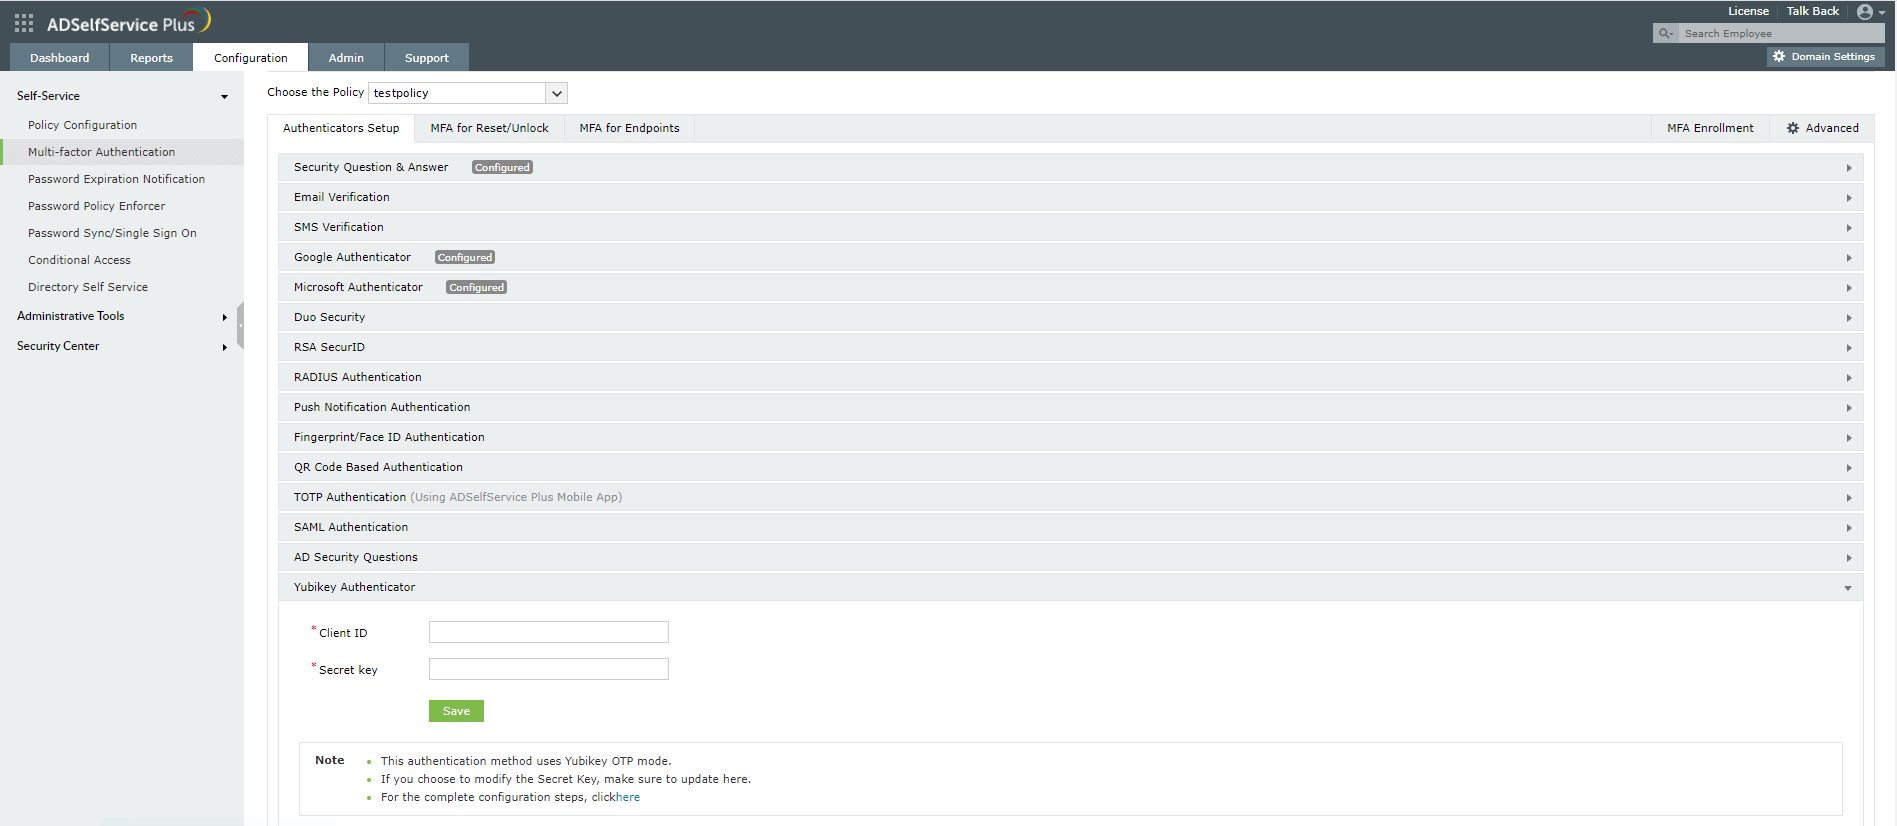1897x826 pixels.
Task: Expand SMS Verification row arrow
Action: coord(1849,228)
